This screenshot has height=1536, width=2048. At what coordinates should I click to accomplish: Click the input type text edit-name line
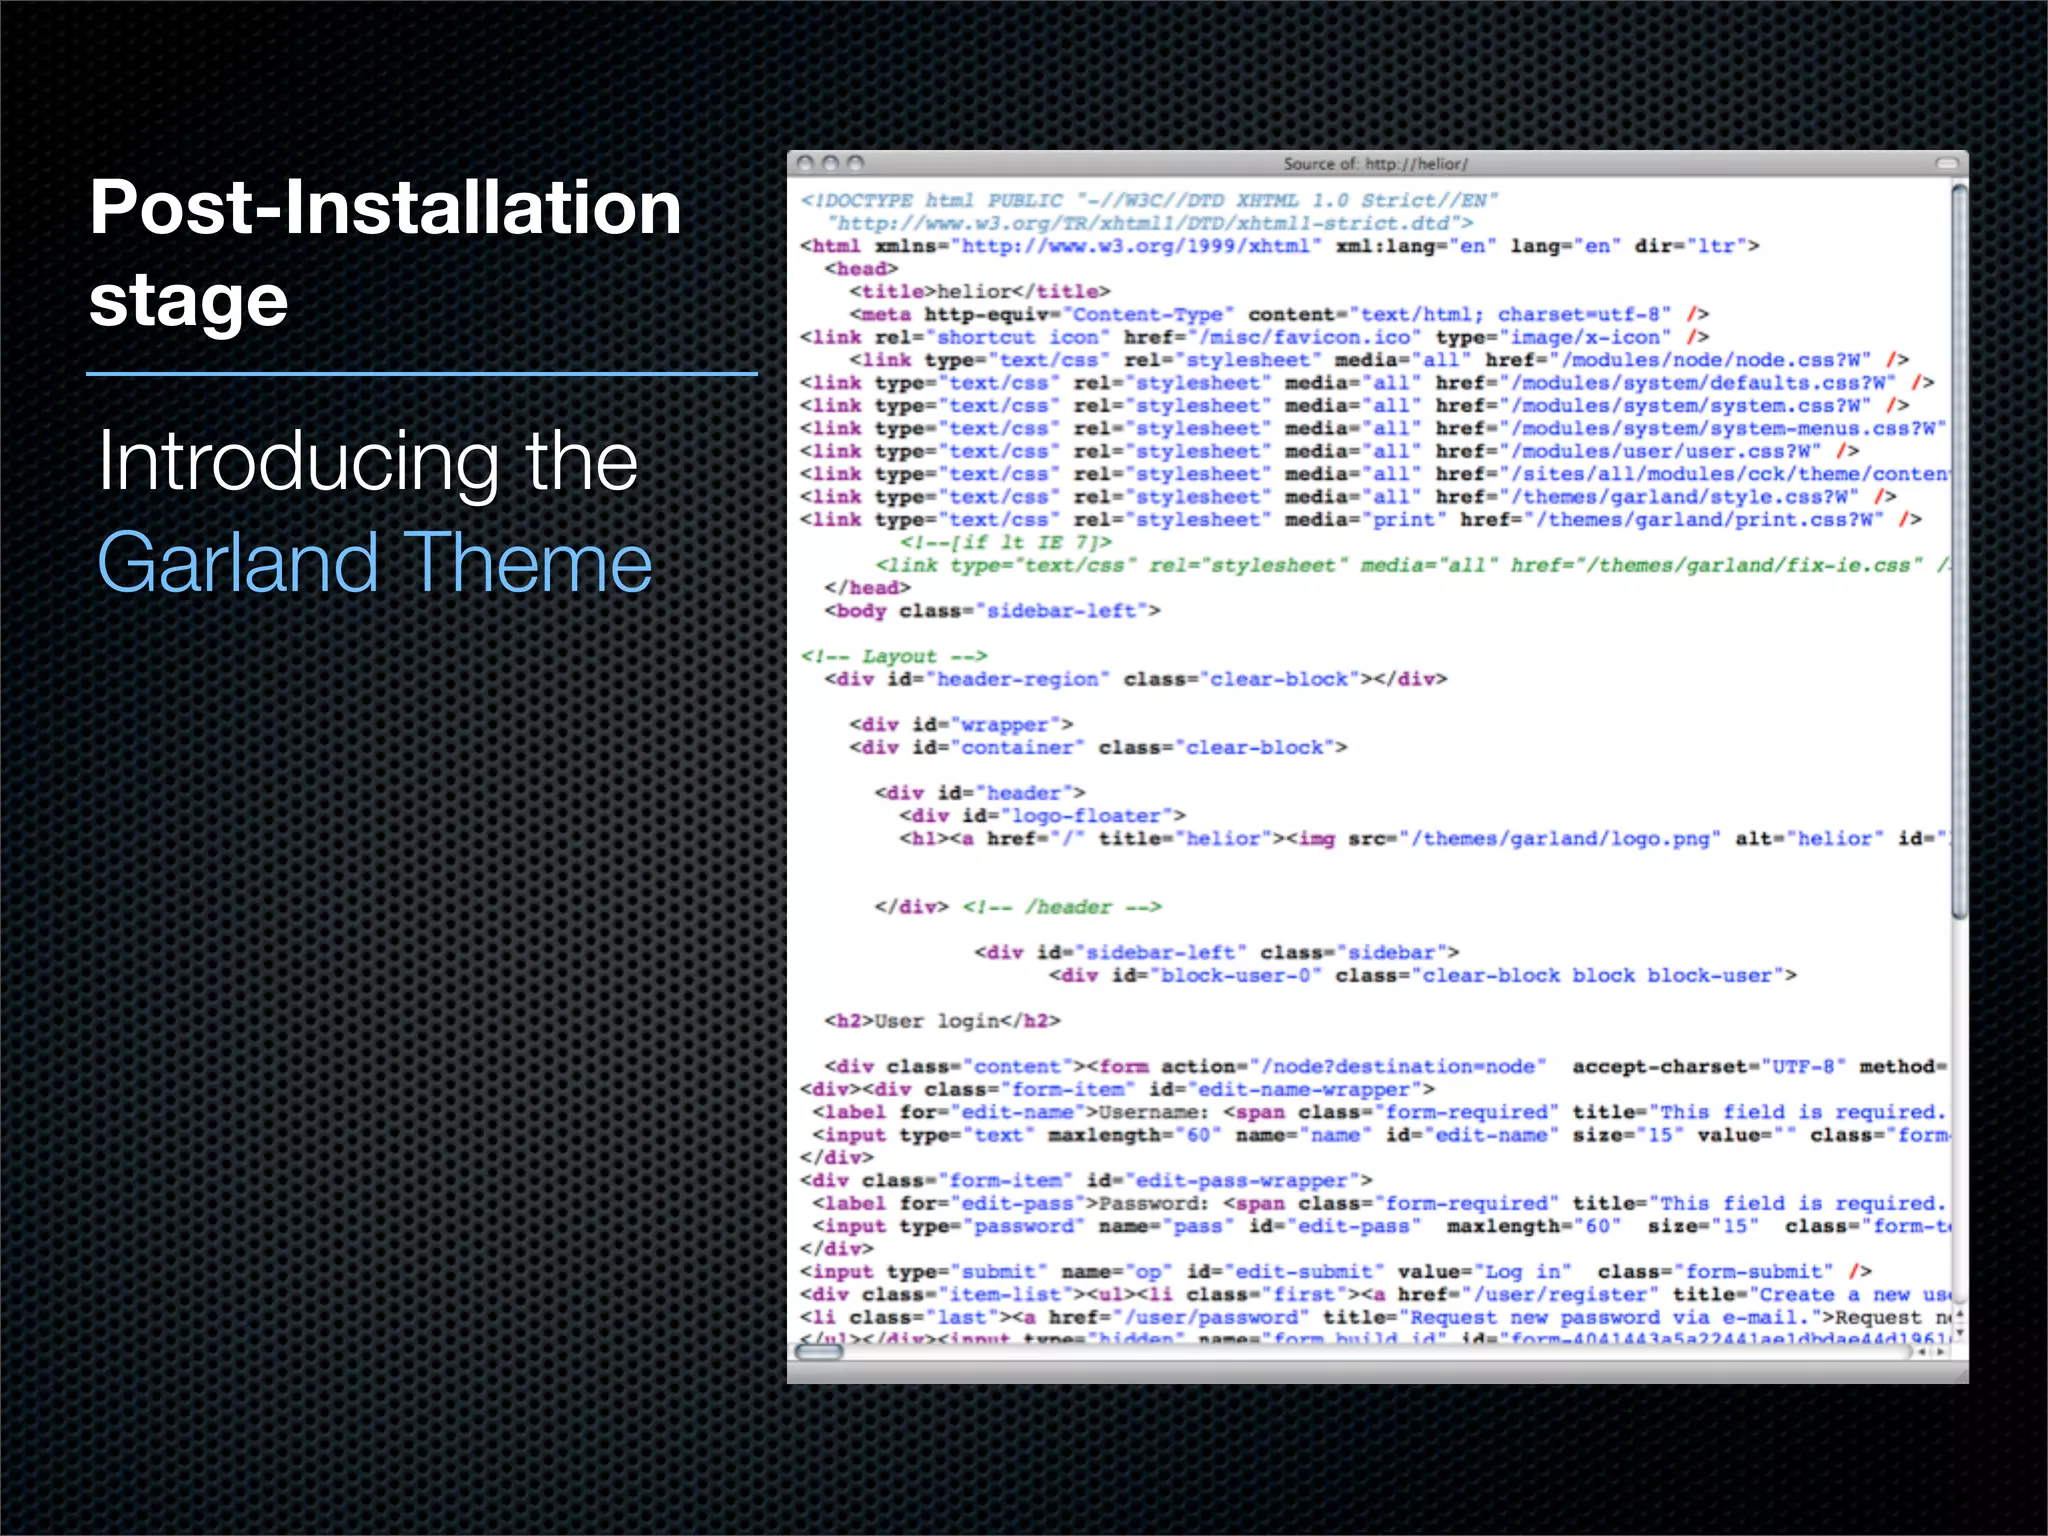click(x=1380, y=1136)
